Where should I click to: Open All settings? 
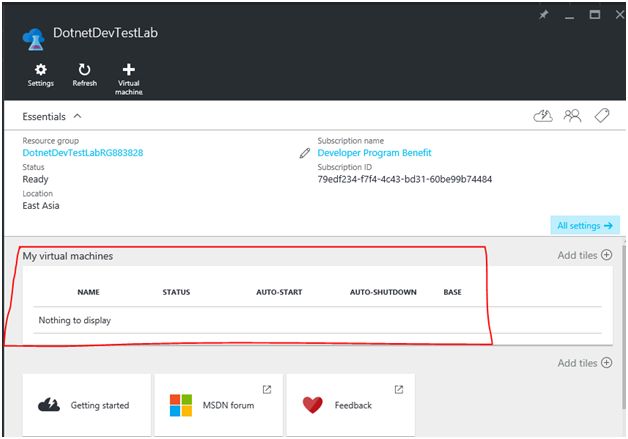tap(584, 226)
